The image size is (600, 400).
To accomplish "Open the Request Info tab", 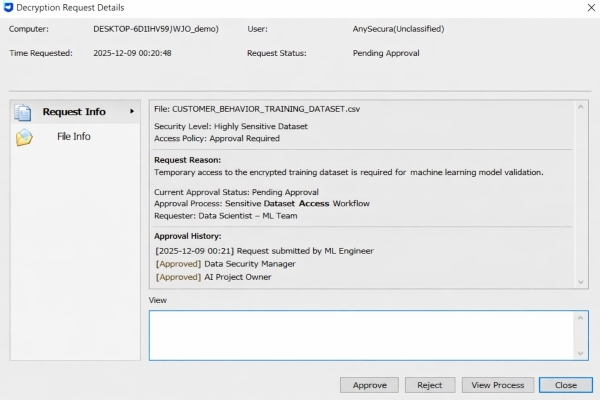I will point(75,112).
